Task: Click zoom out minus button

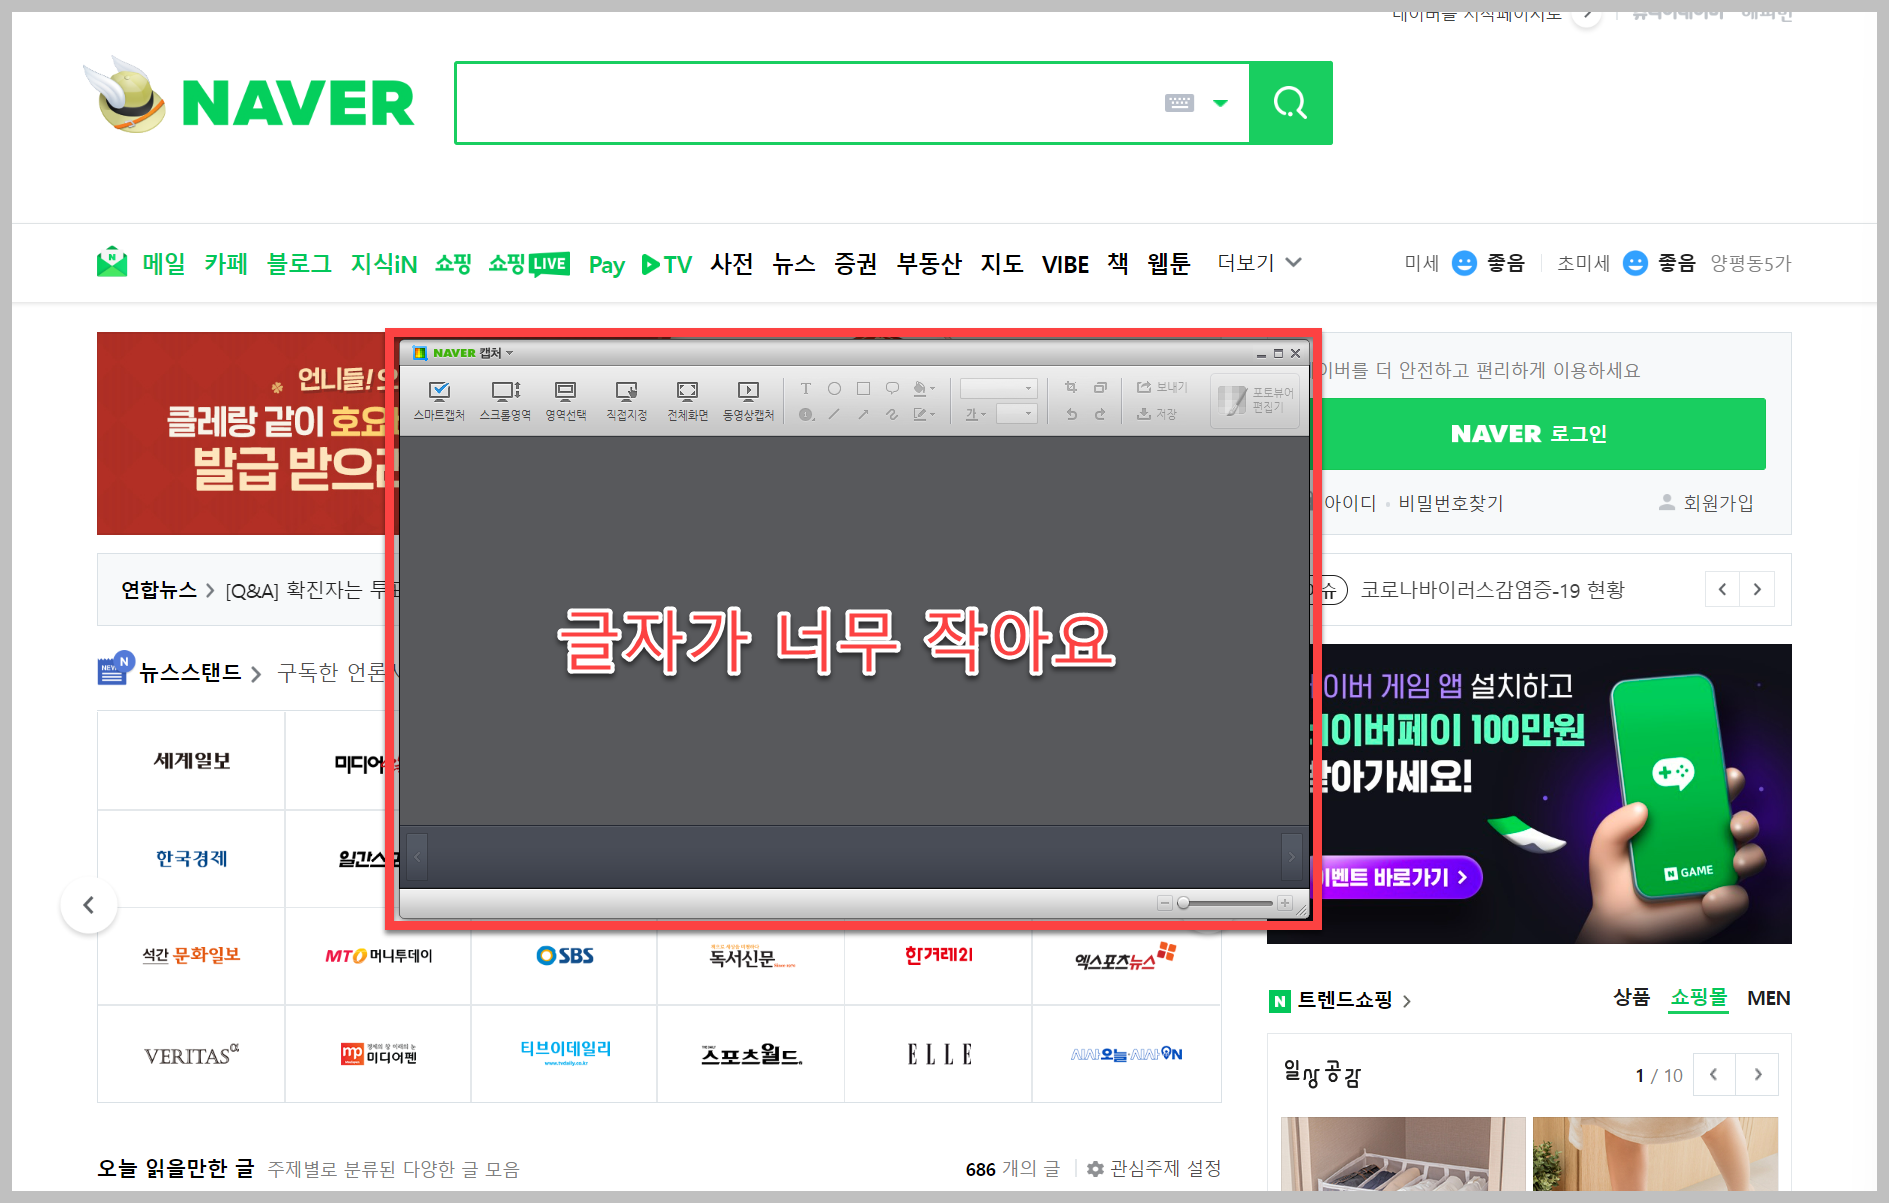Action: (1164, 903)
